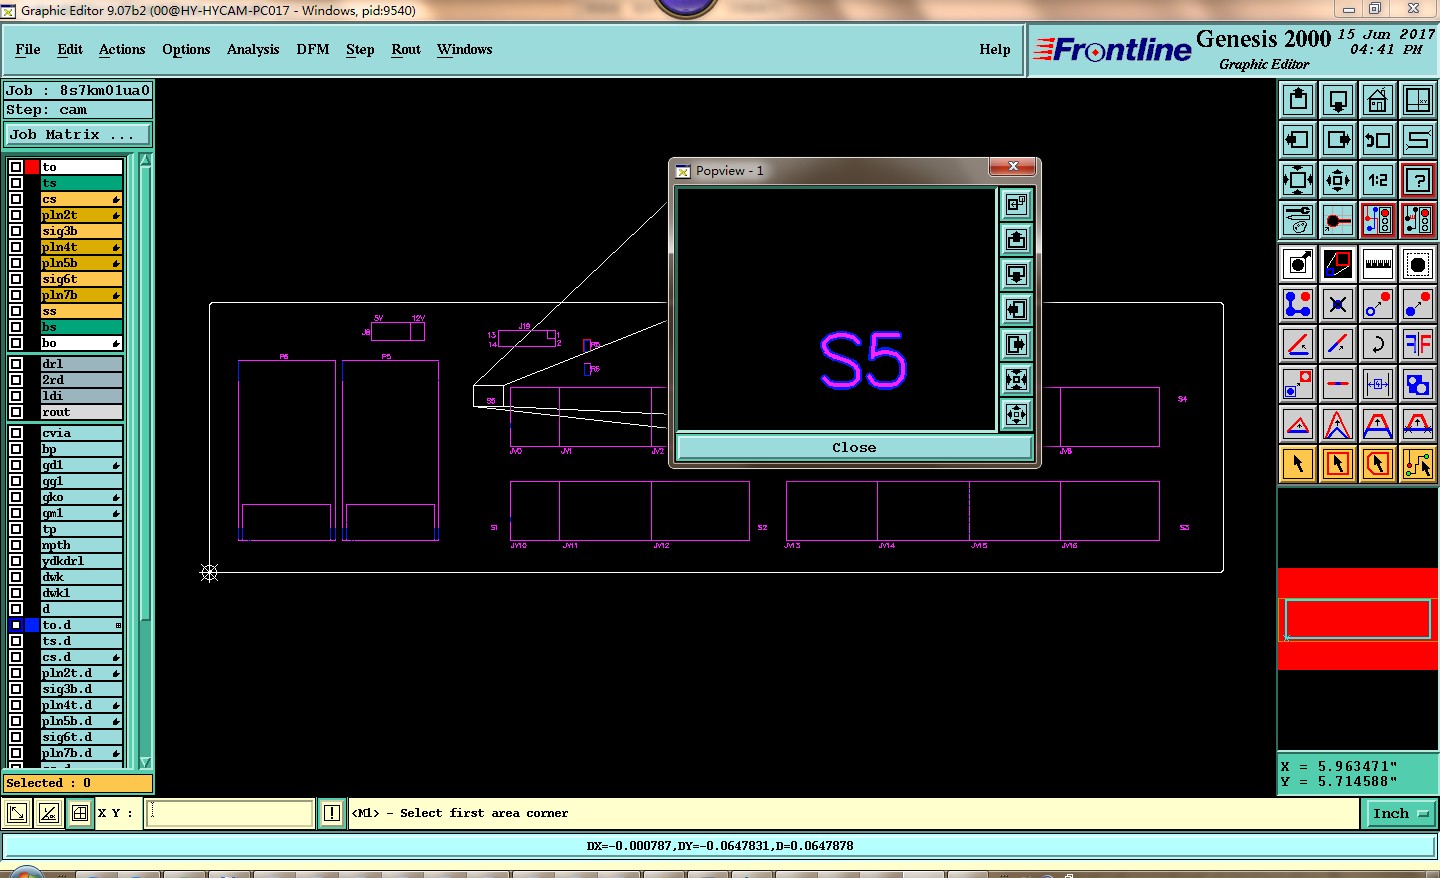Click the question mark query icon
The width and height of the screenshot is (1440, 878).
pyautogui.click(x=1418, y=180)
